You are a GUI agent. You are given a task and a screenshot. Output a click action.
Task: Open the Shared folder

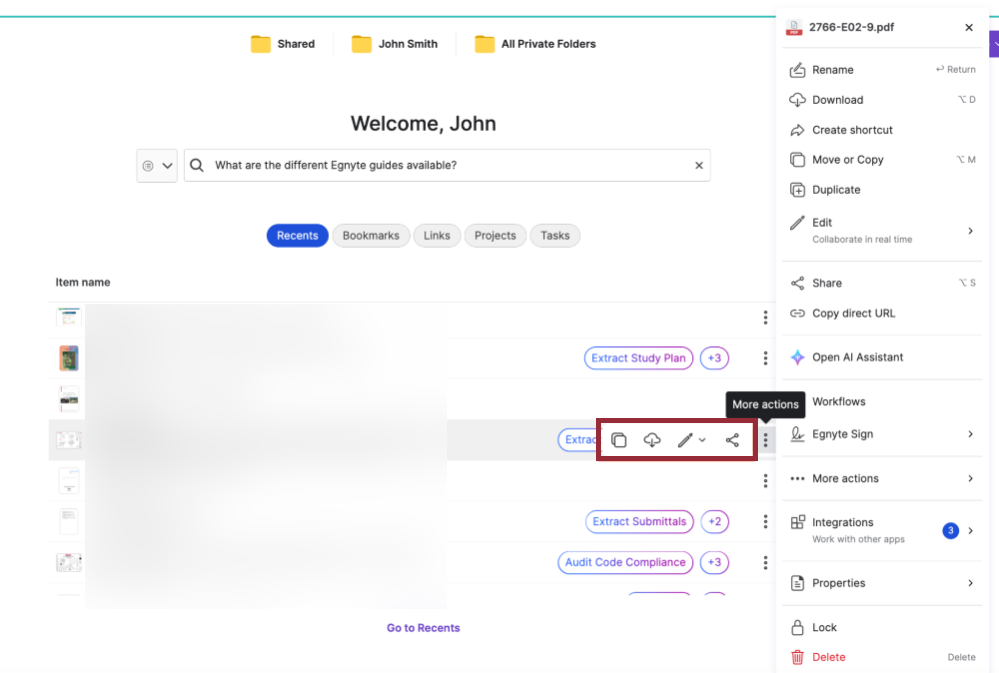[x=282, y=44]
